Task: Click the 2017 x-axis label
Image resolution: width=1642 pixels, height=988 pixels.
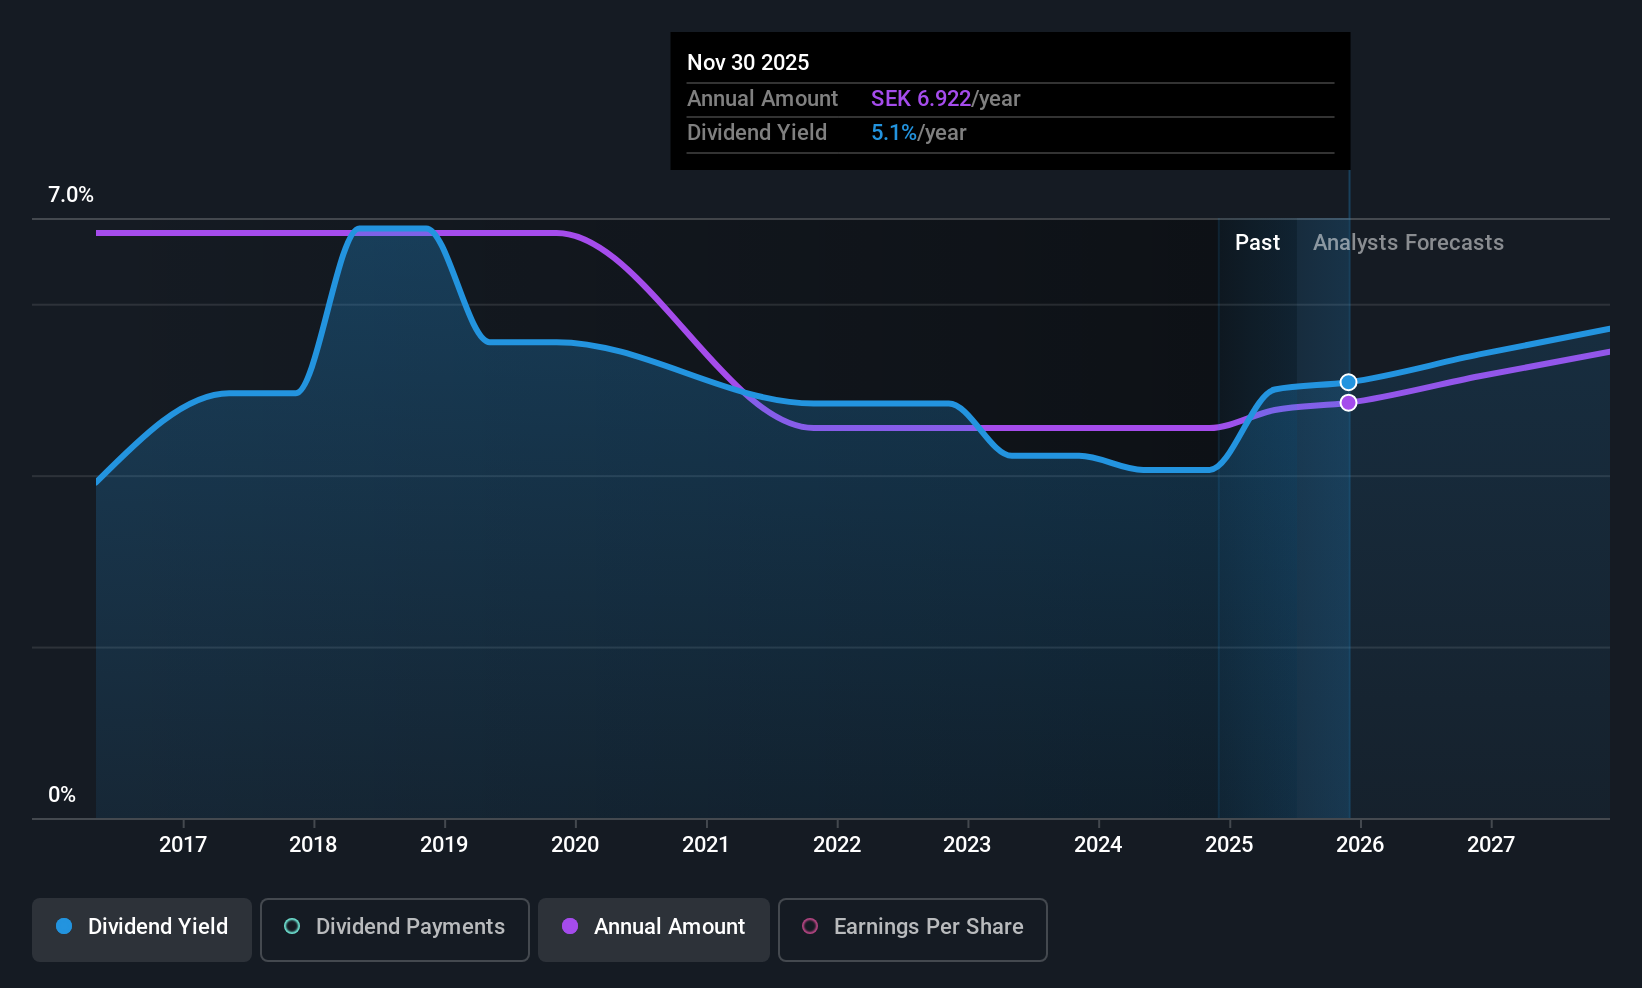Action: pos(183,845)
